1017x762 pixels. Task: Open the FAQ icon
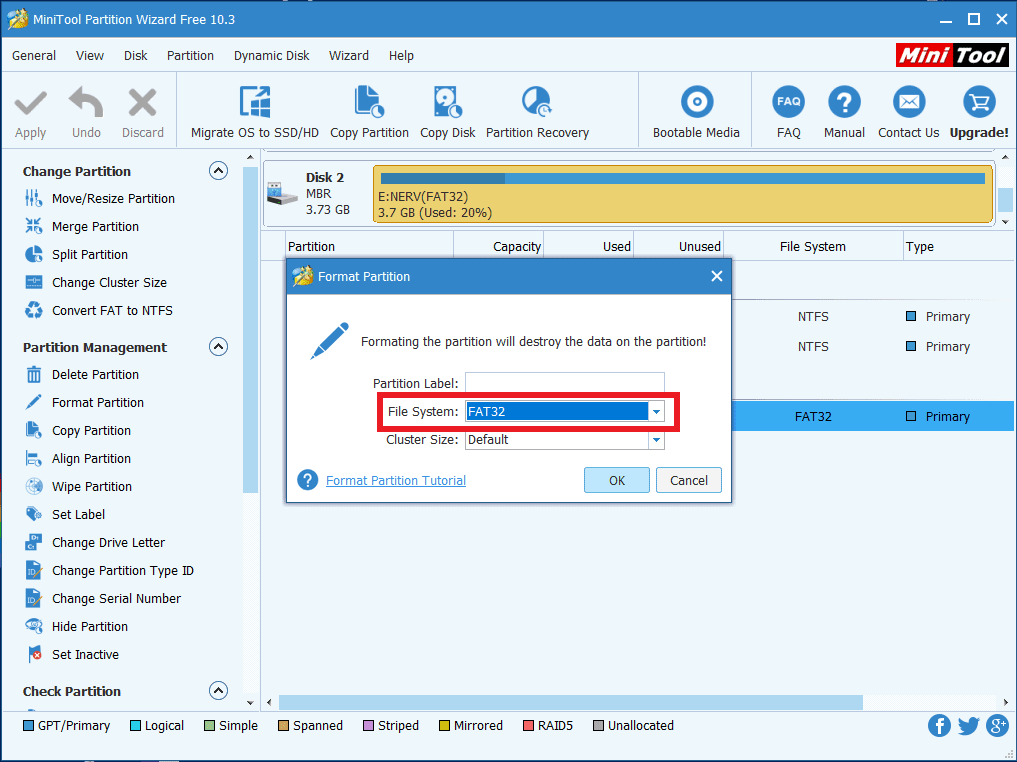[x=789, y=102]
